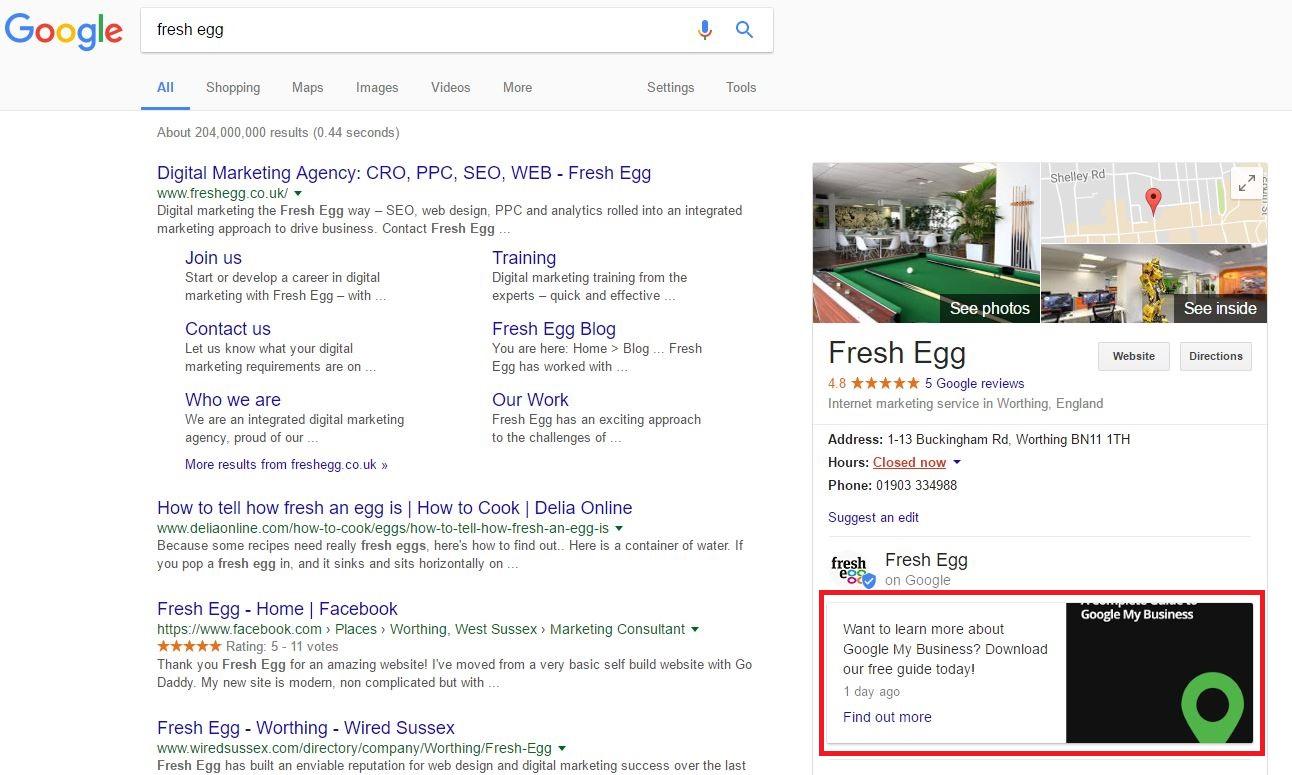Open dropdown arrow next to www.freshegg.co.uk
This screenshot has width=1292, height=775.
coord(298,193)
